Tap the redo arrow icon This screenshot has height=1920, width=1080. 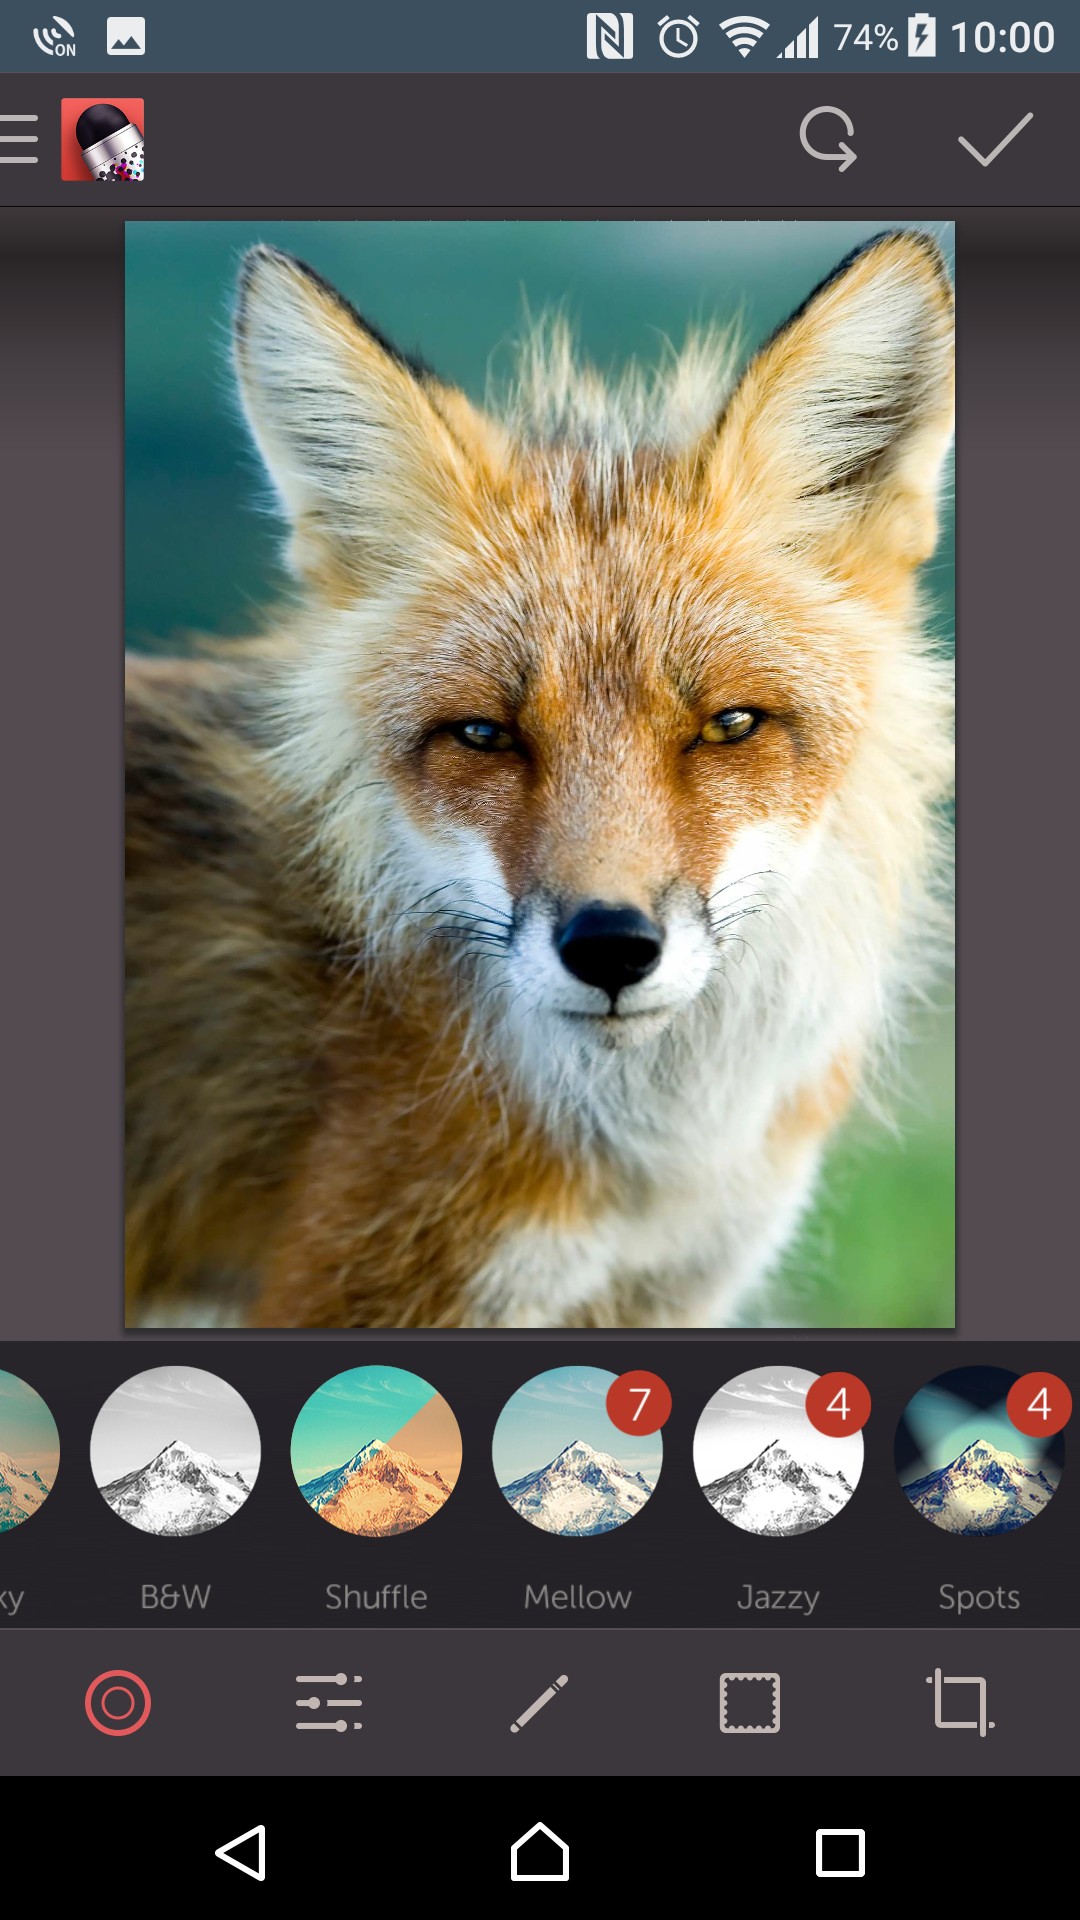(828, 139)
